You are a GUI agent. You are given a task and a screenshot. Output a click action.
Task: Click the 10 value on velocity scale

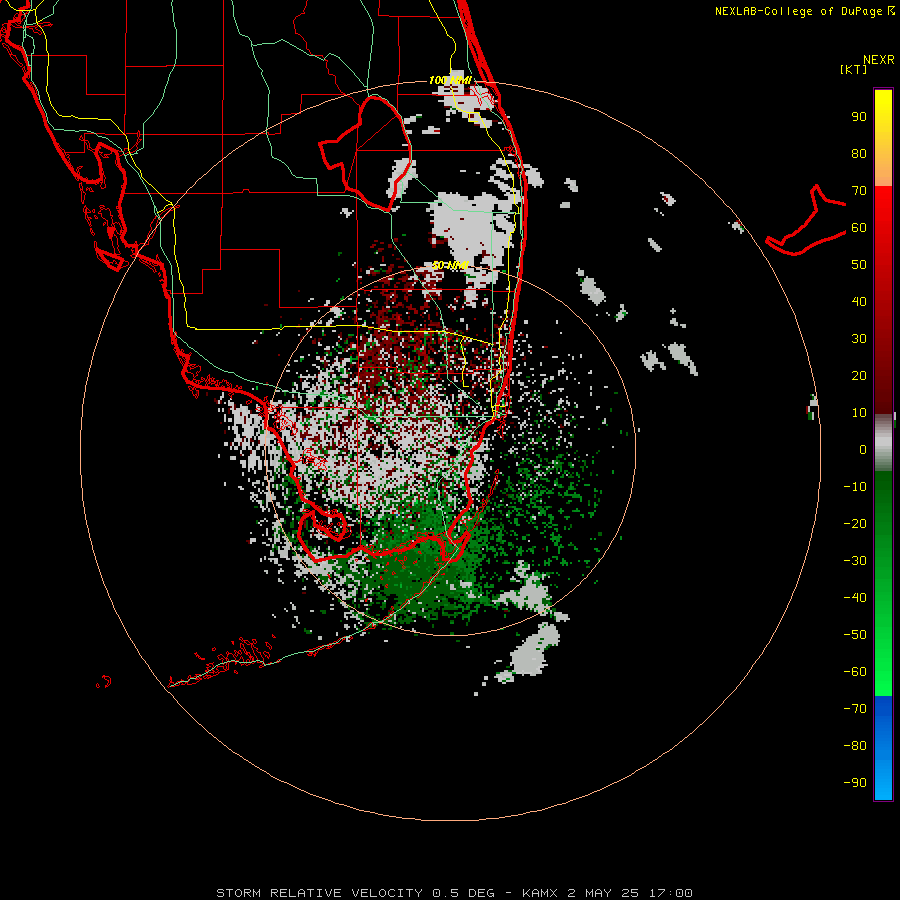point(859,413)
